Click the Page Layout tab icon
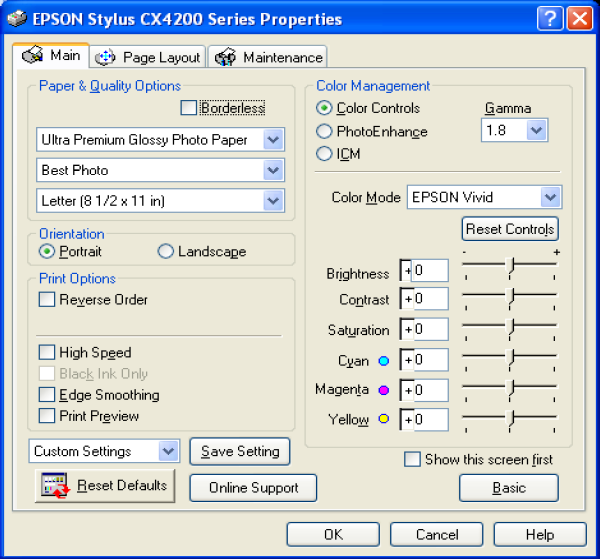The image size is (600, 559). [105, 58]
